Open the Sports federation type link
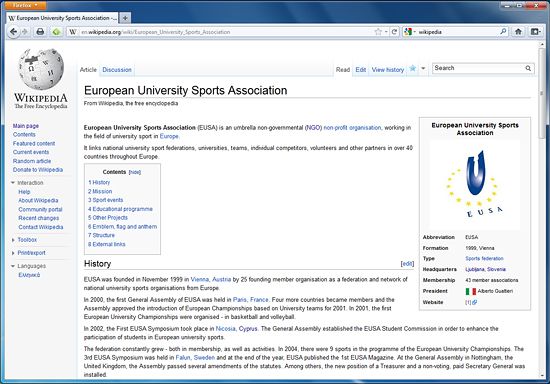The width and height of the screenshot is (550, 384). pyautogui.click(x=484, y=258)
